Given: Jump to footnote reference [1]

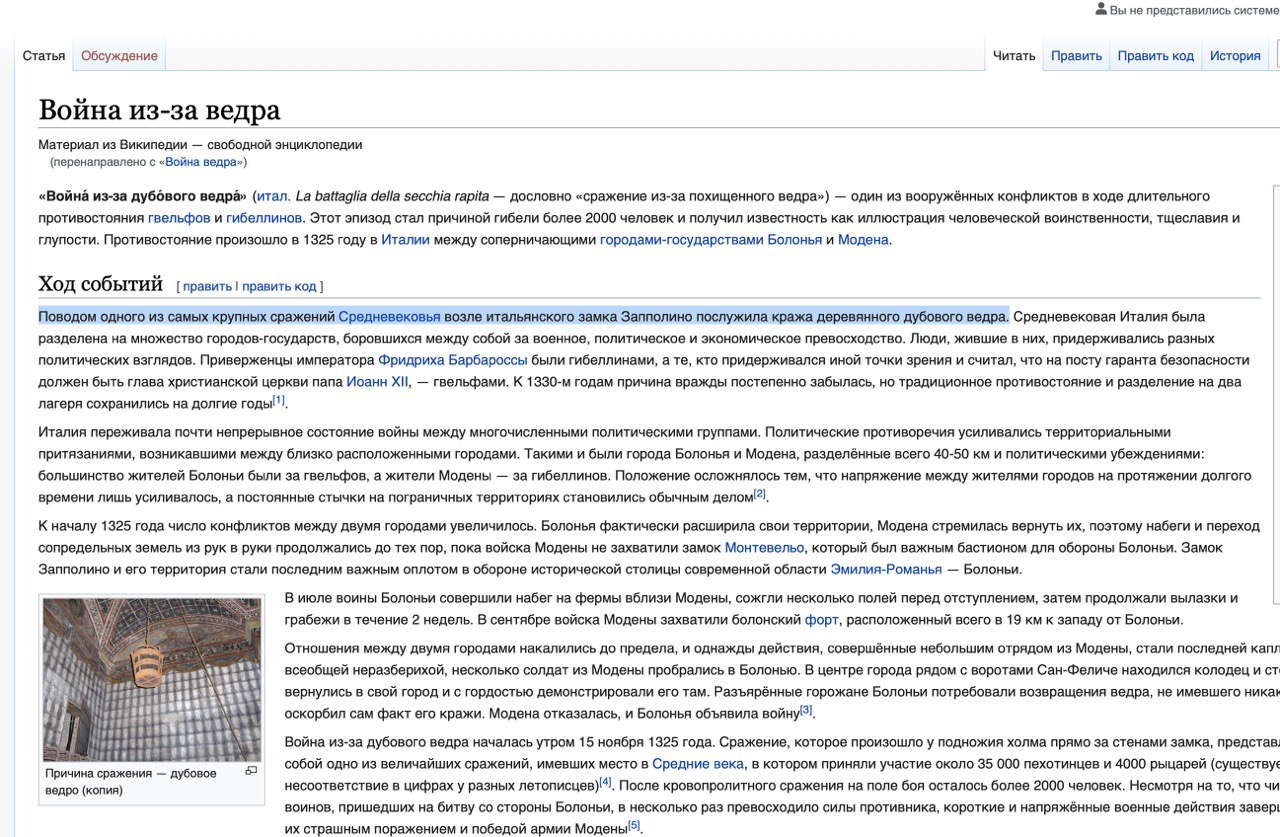Looking at the screenshot, I should pyautogui.click(x=279, y=400).
